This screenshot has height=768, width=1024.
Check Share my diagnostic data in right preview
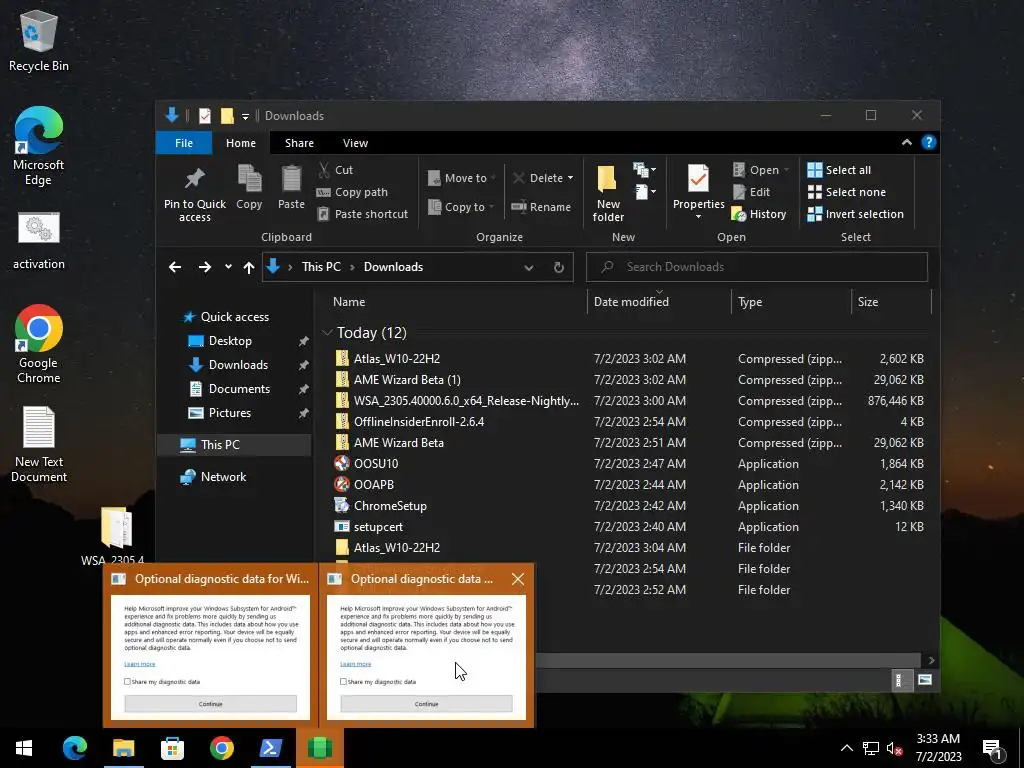(x=344, y=681)
